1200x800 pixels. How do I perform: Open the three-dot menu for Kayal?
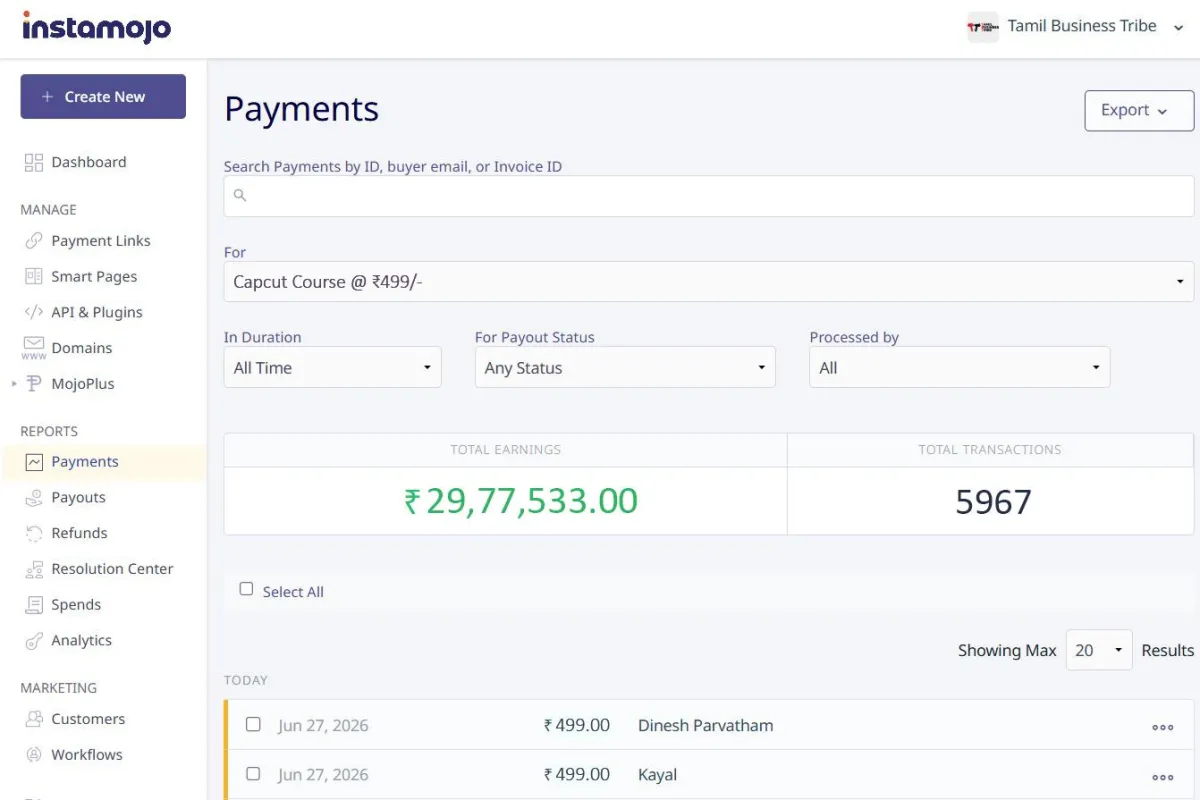pyautogui.click(x=1162, y=777)
